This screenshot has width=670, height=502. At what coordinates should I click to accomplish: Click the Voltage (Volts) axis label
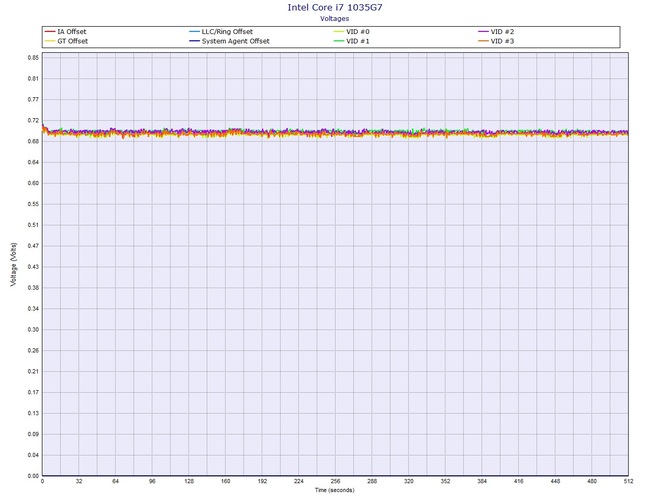14,264
